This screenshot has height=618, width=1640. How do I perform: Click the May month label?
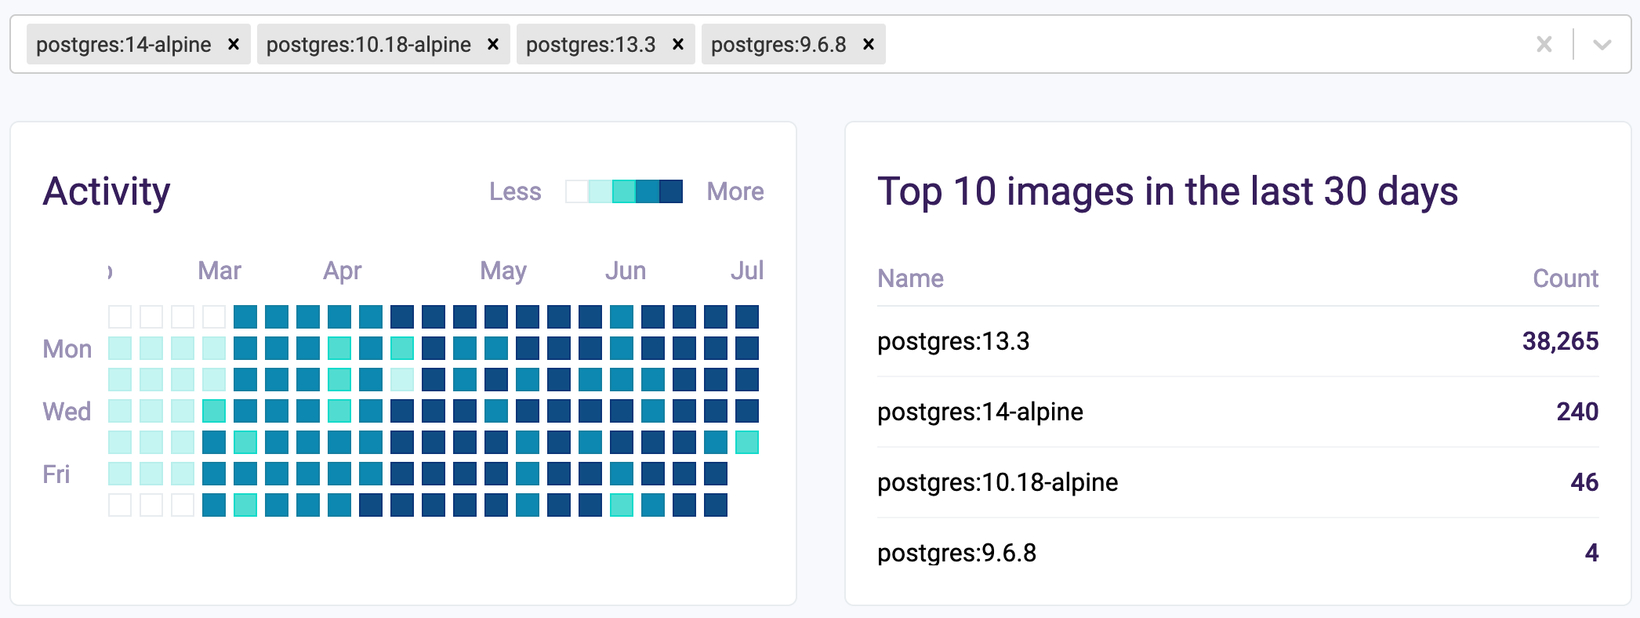click(x=503, y=271)
